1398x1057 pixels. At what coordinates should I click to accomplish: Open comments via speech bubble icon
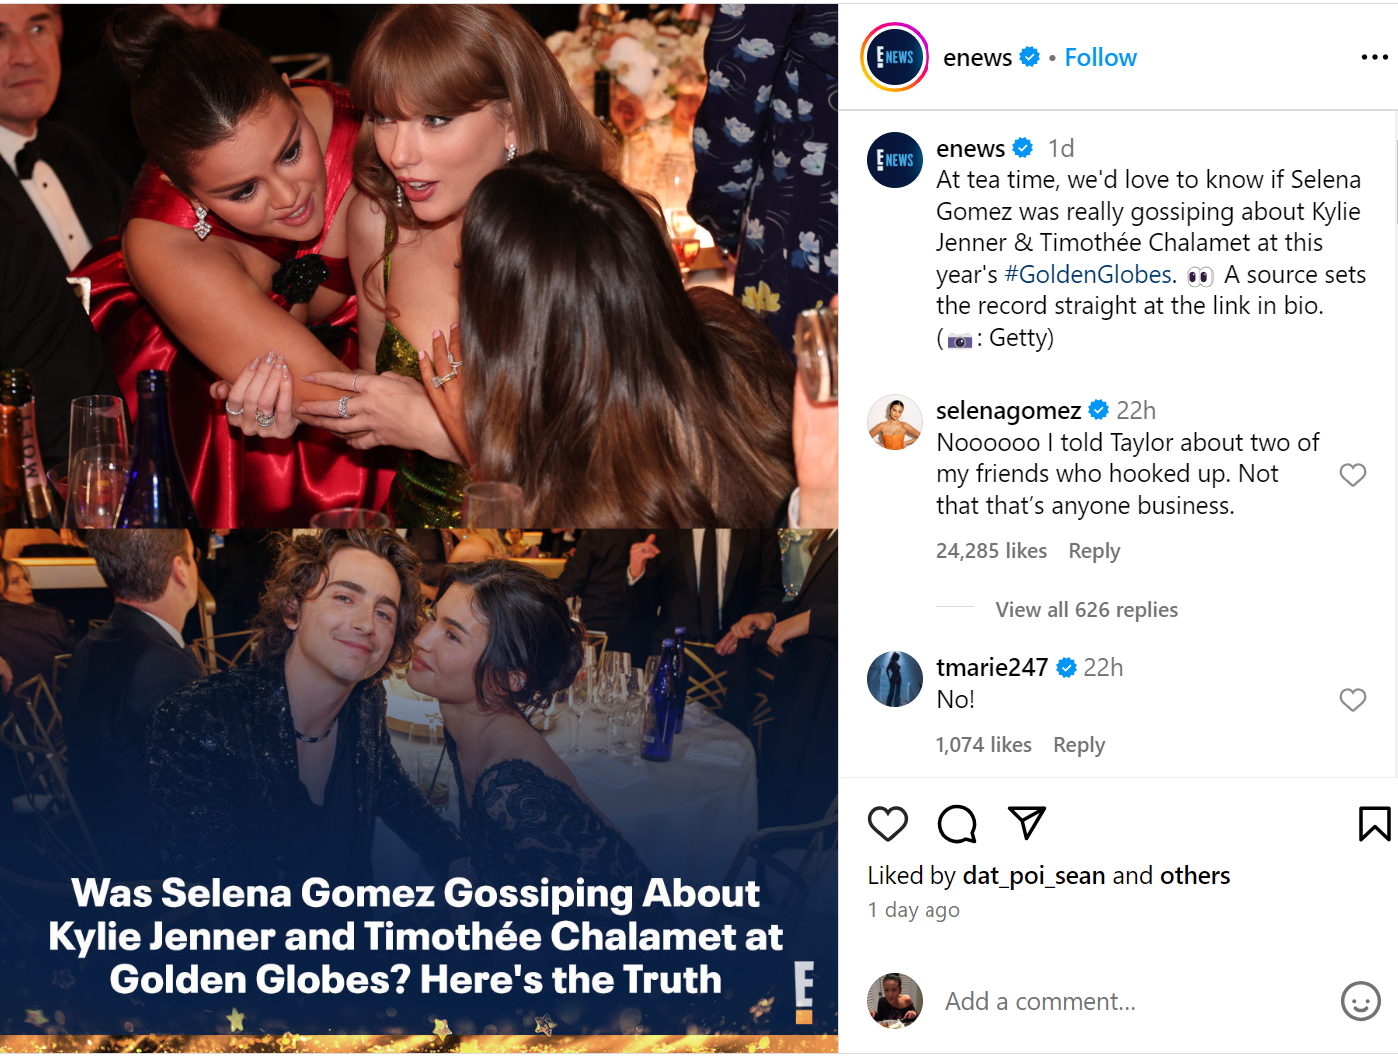[x=957, y=823]
